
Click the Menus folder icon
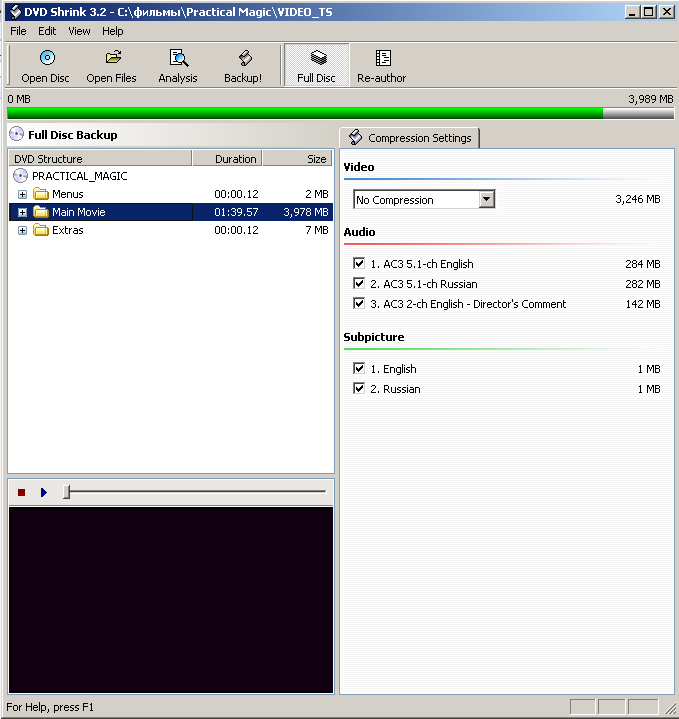[x=41, y=194]
